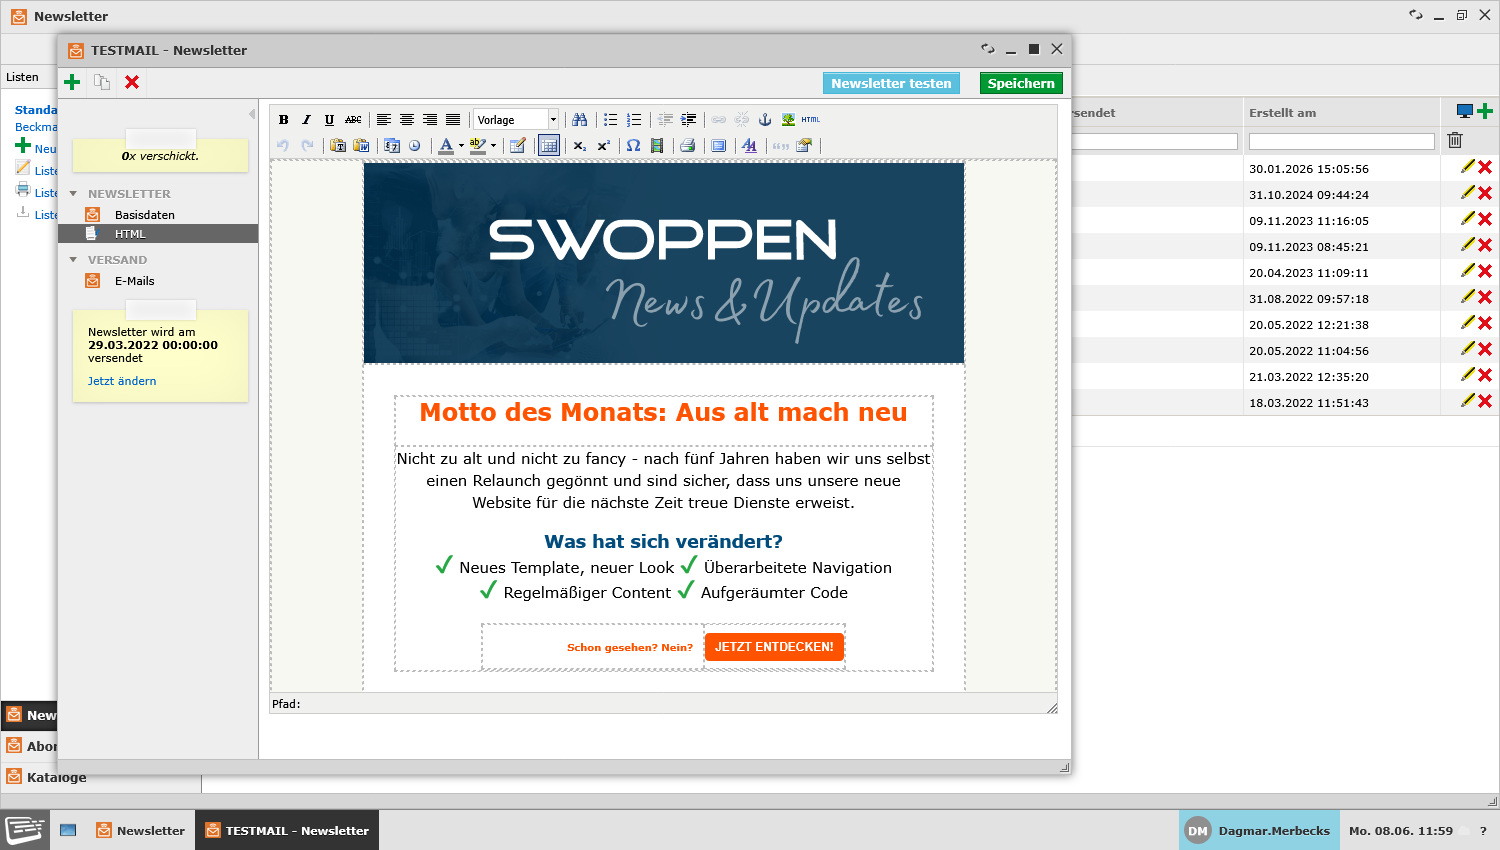This screenshot has width=1500, height=850.
Task: Select HTML entry in the sidebar
Action: 158,234
